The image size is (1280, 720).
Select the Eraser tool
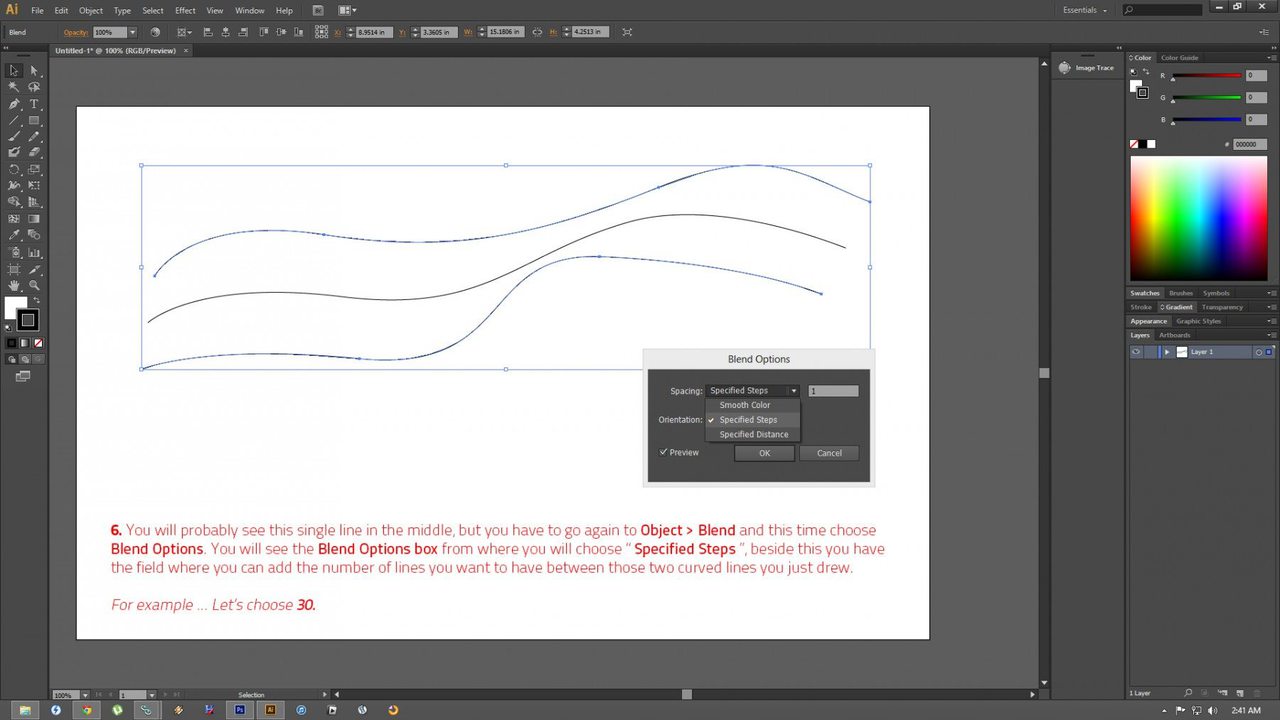click(34, 153)
